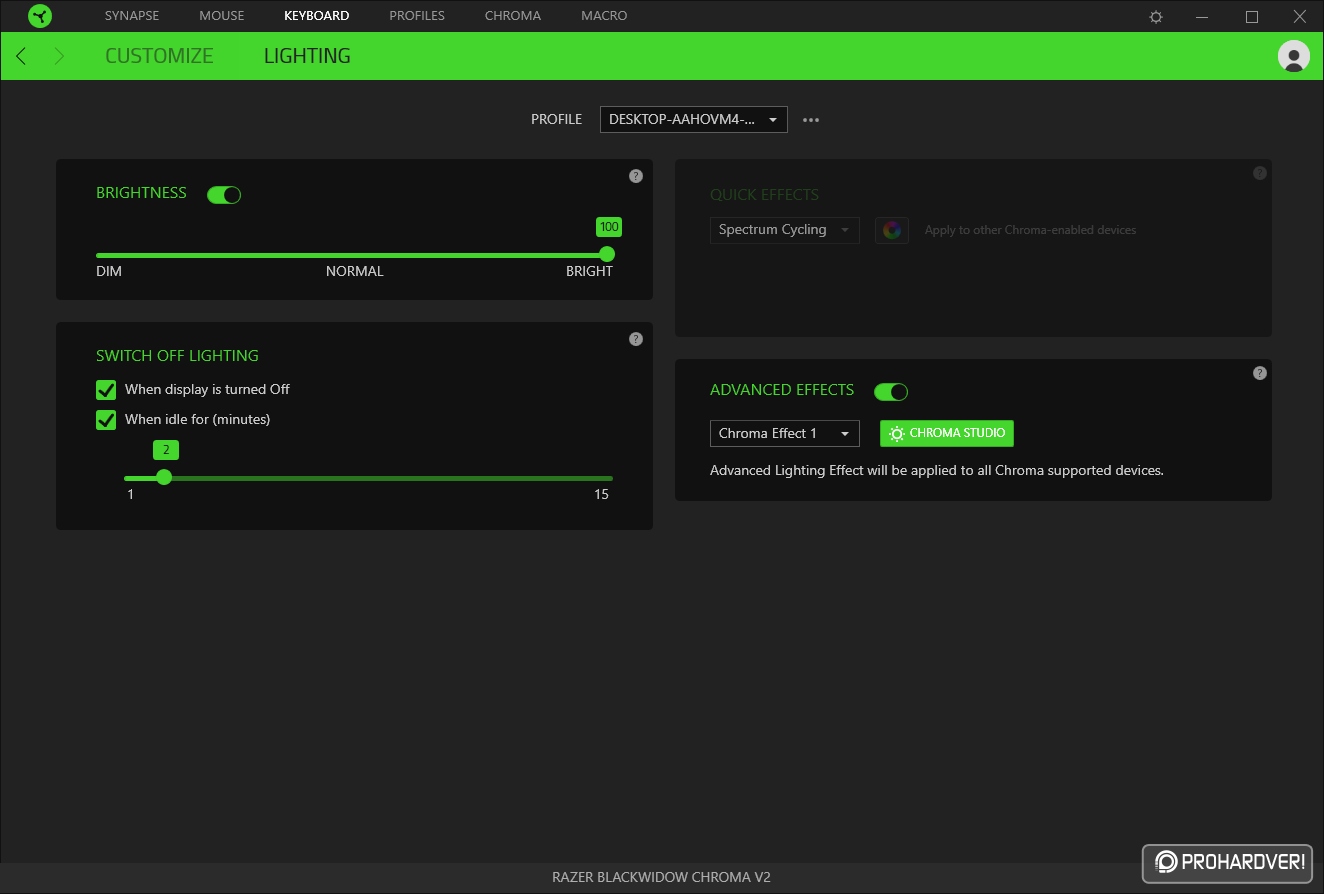1324x894 pixels.
Task: Click the idle minutes slider handle
Action: 164,477
